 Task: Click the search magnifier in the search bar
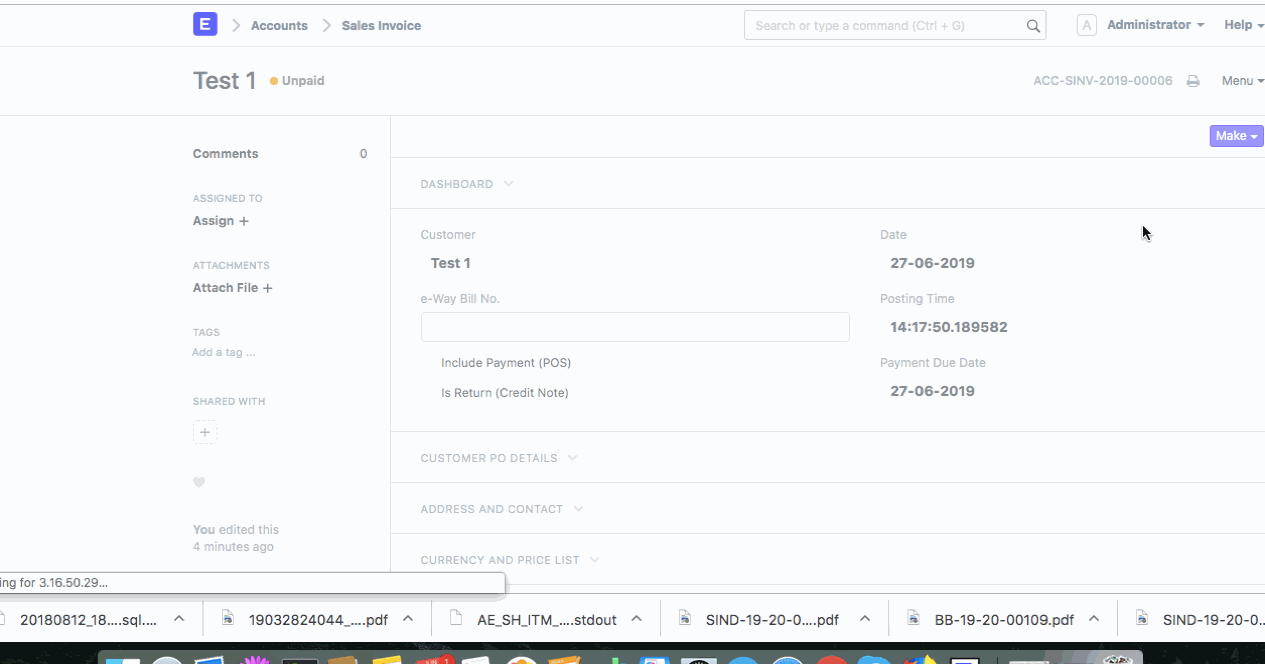point(1032,25)
